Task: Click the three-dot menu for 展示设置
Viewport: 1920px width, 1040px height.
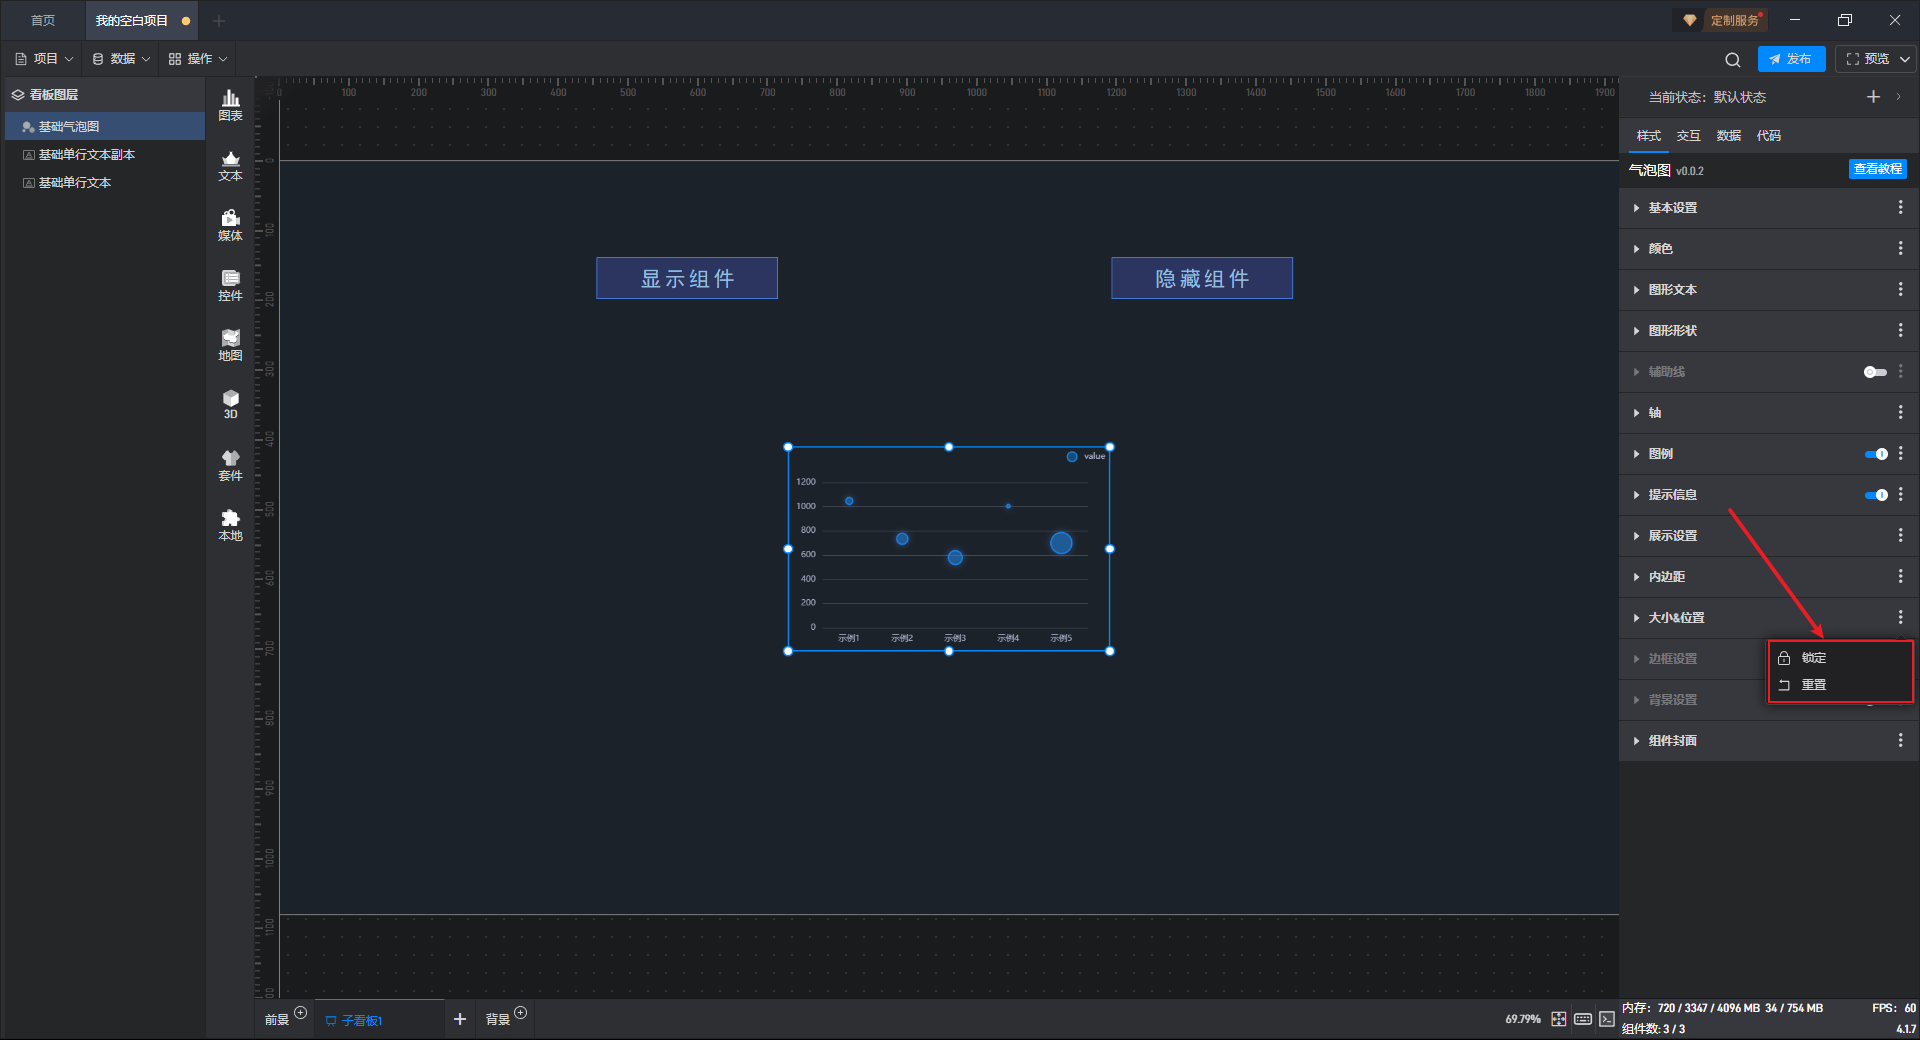Action: 1900,536
